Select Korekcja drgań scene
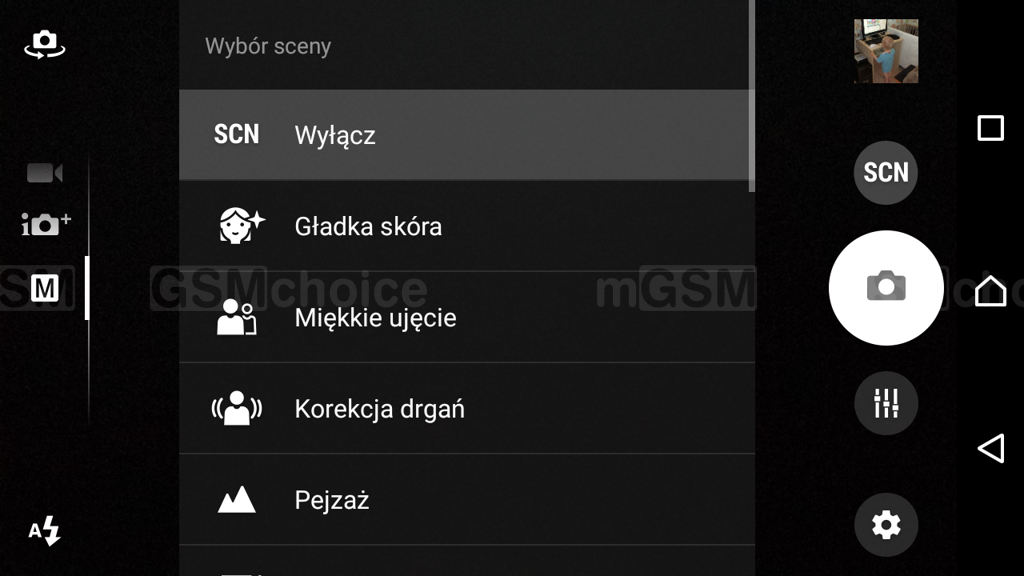Screen dimensions: 1024x576 click(x=467, y=409)
